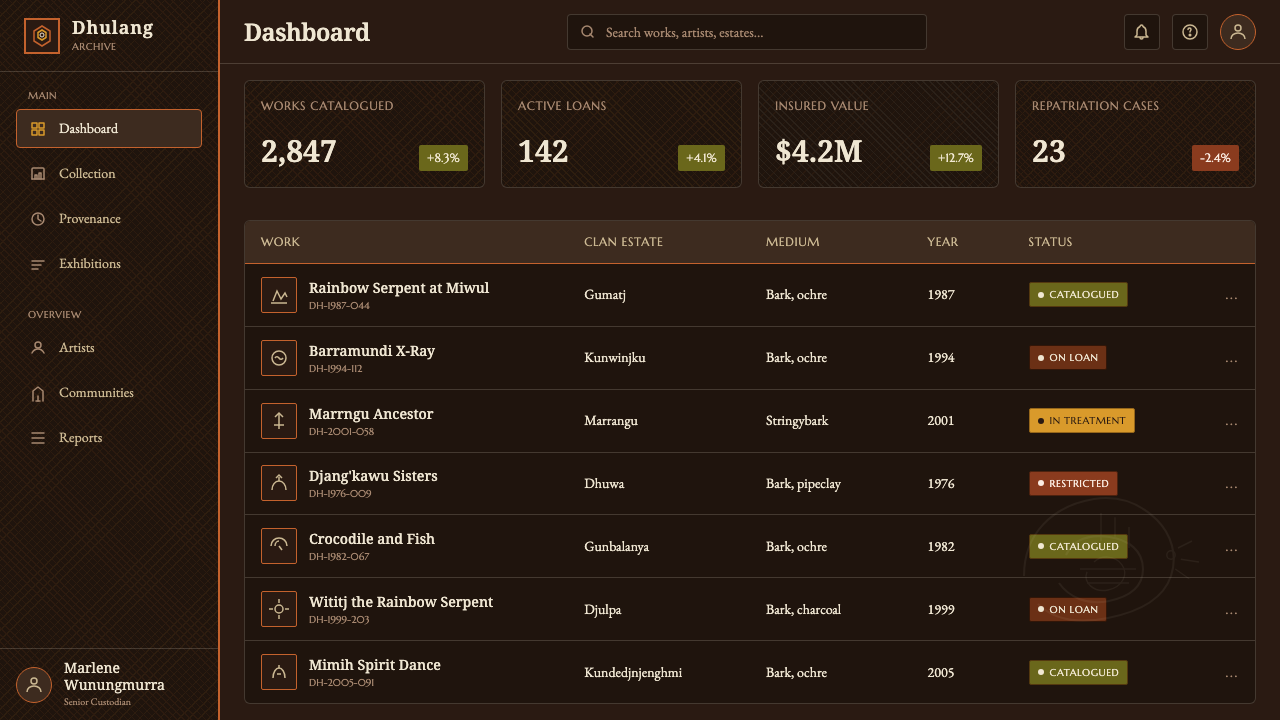Screen dimensions: 1280x720
Task: Open Rainbow Serpent at Miwul title
Action: click(399, 288)
